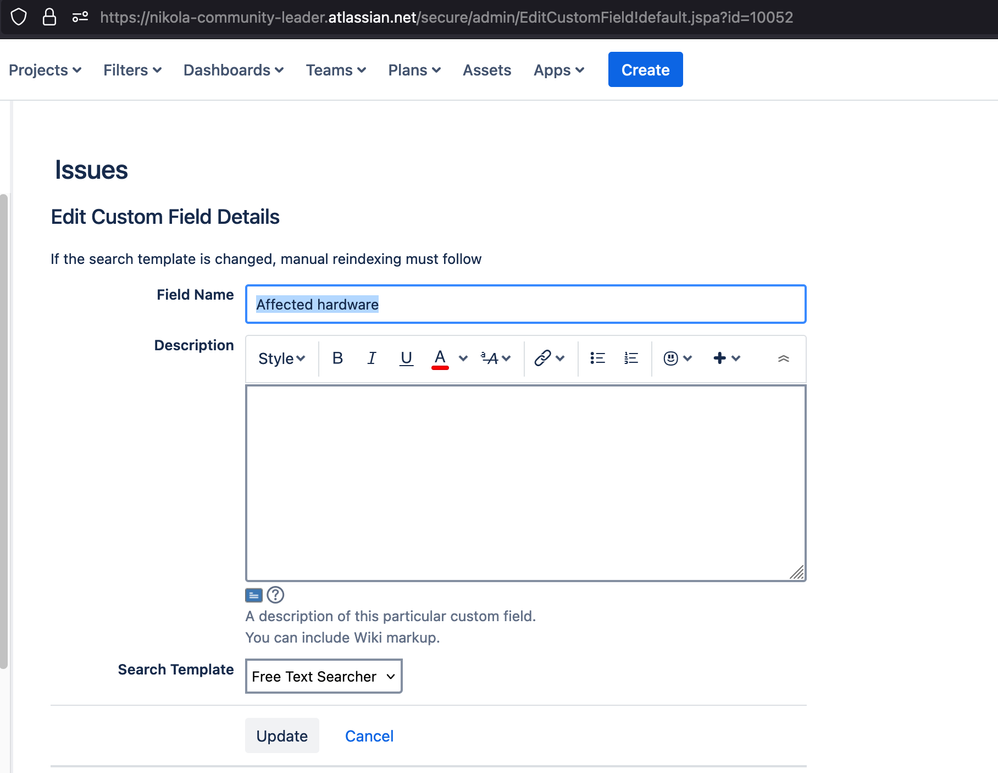Viewport: 998px width, 773px height.
Task: Toggle underline formatting
Action: 406,358
